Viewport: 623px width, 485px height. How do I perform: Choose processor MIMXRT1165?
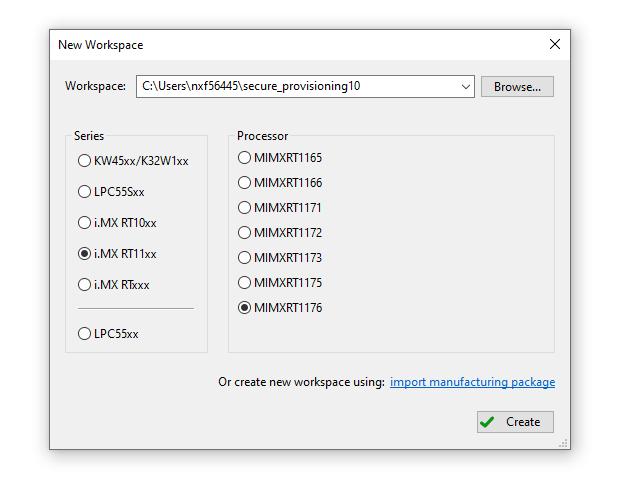[245, 158]
